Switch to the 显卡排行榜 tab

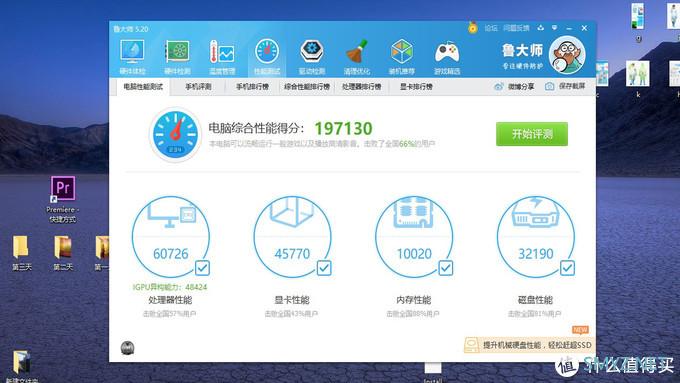tap(416, 87)
